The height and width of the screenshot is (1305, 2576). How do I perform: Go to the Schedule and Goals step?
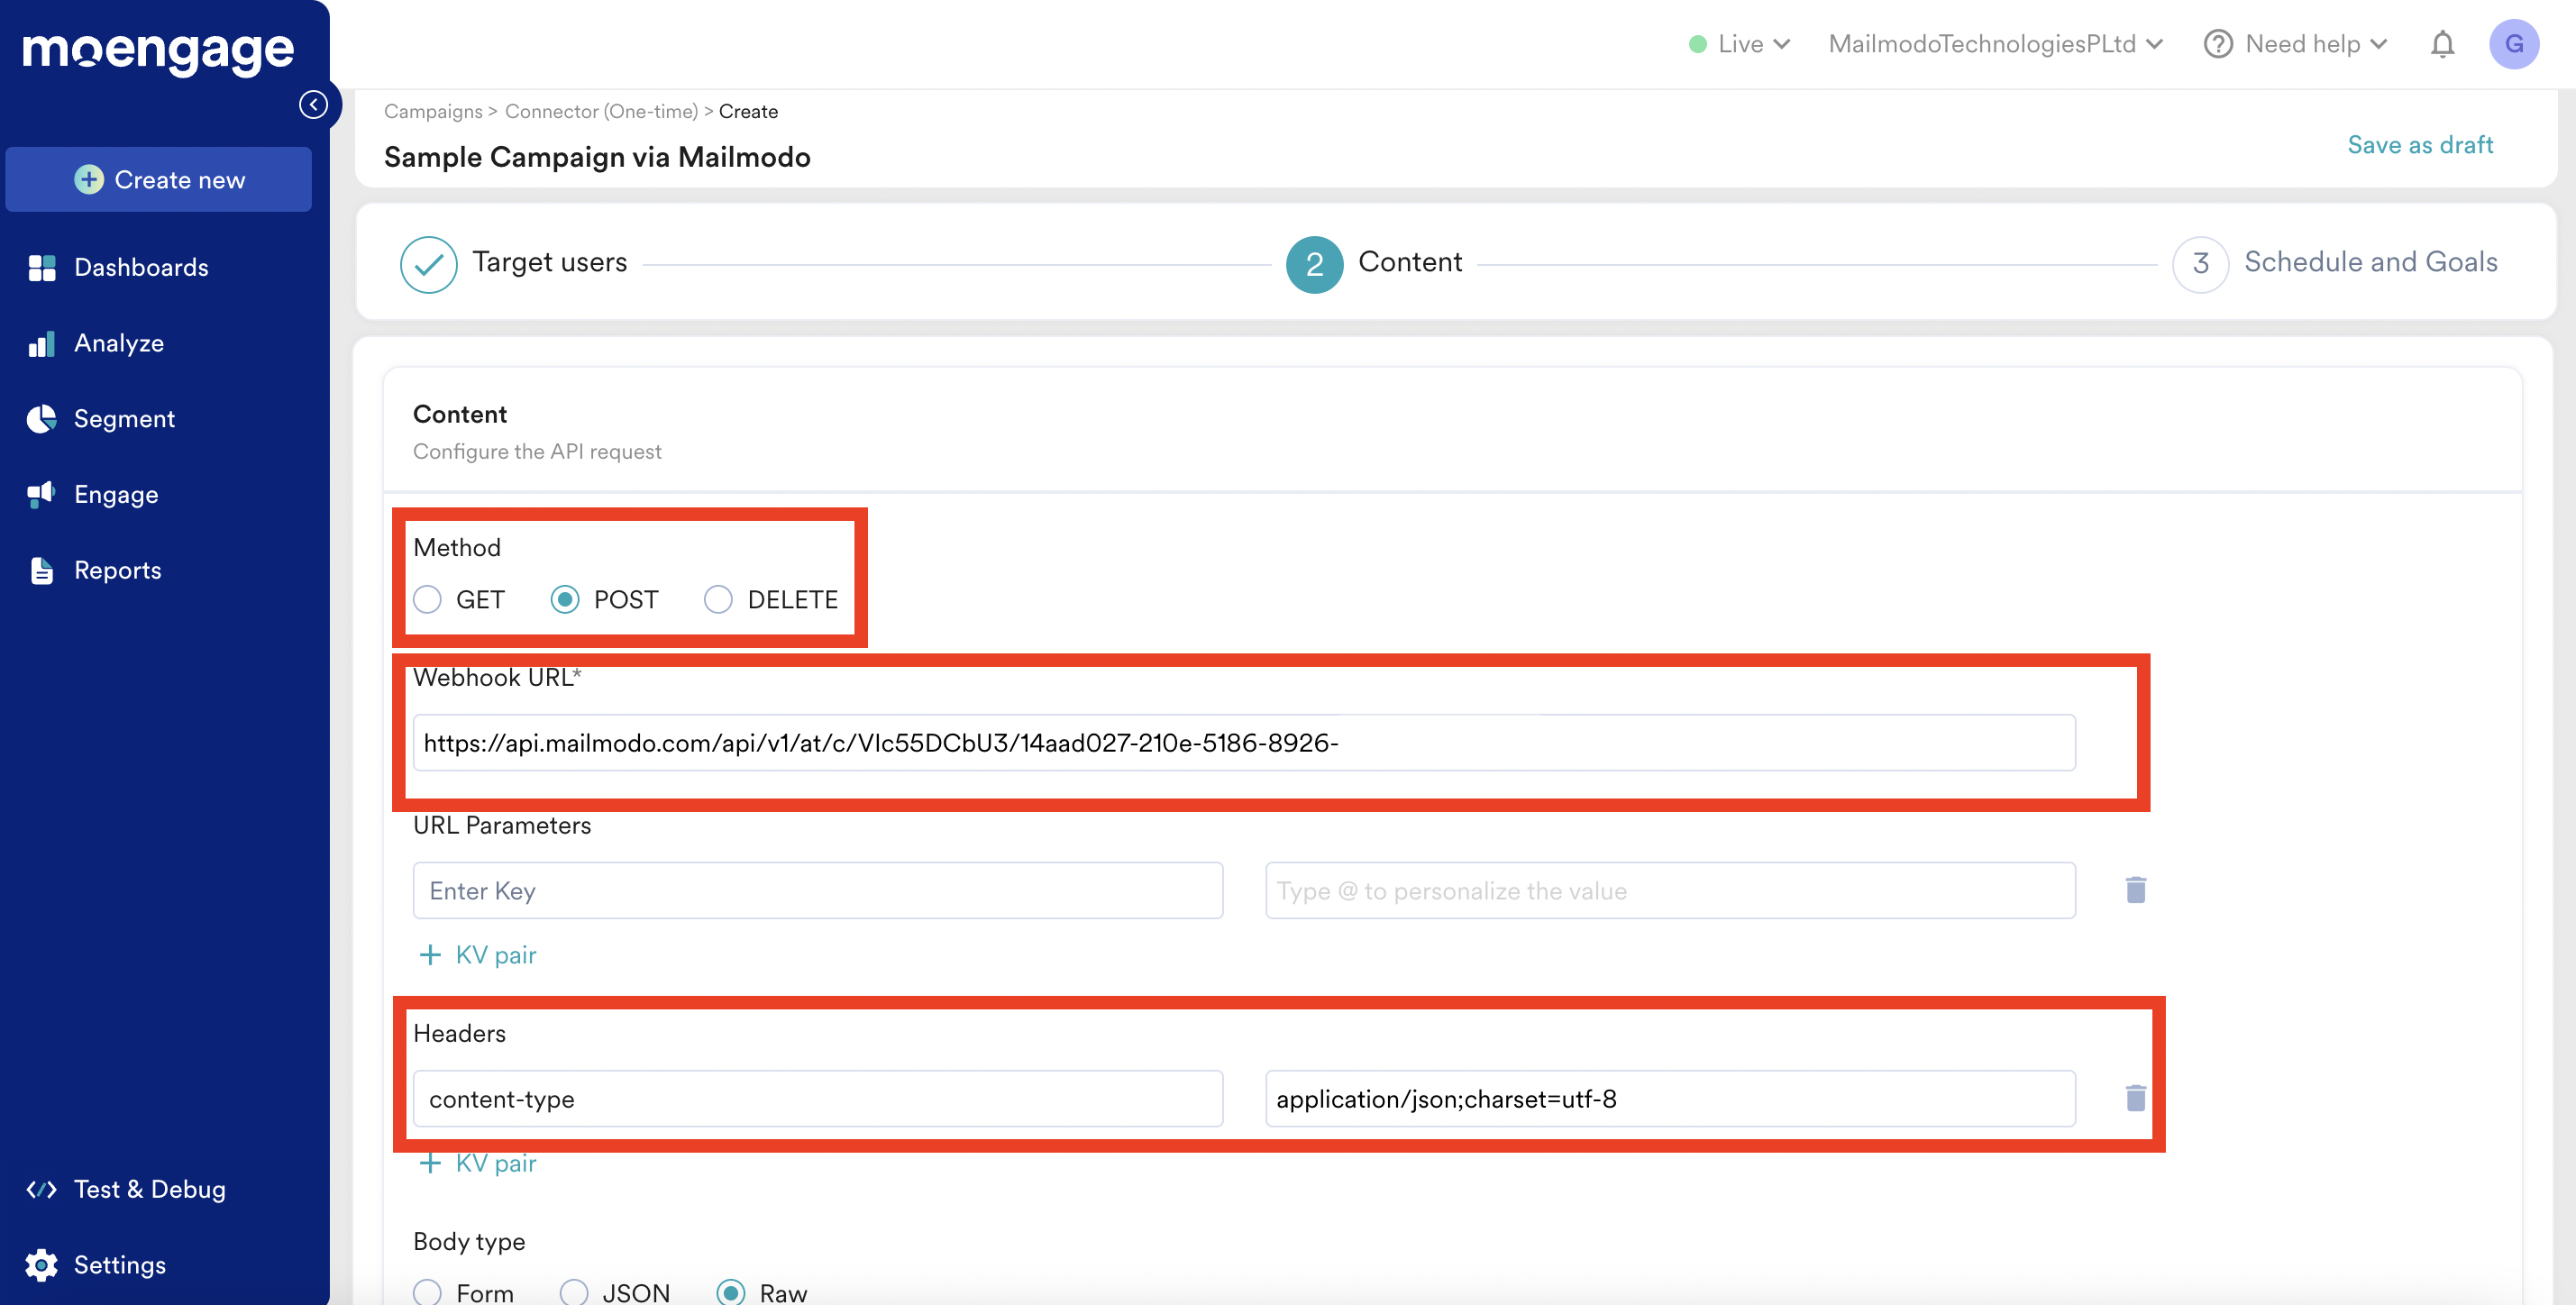[x=2371, y=262]
